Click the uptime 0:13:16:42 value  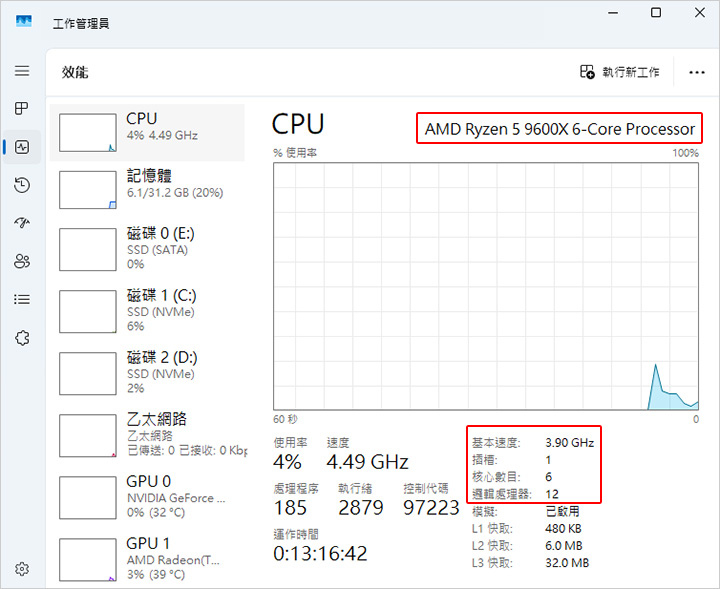coord(321,554)
